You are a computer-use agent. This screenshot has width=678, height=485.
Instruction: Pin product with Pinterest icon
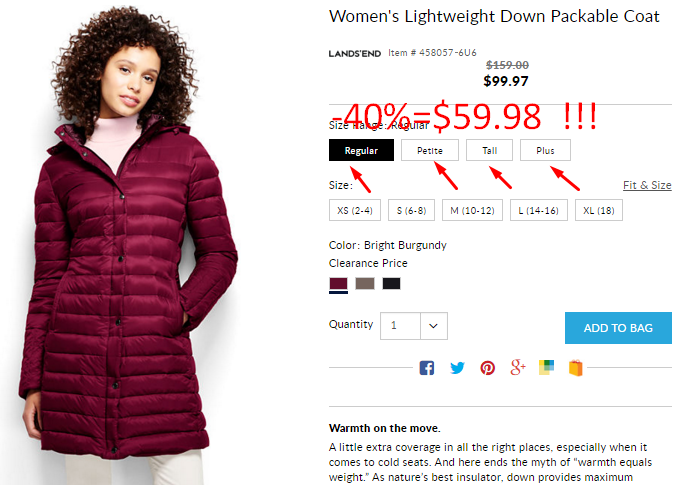tap(488, 368)
